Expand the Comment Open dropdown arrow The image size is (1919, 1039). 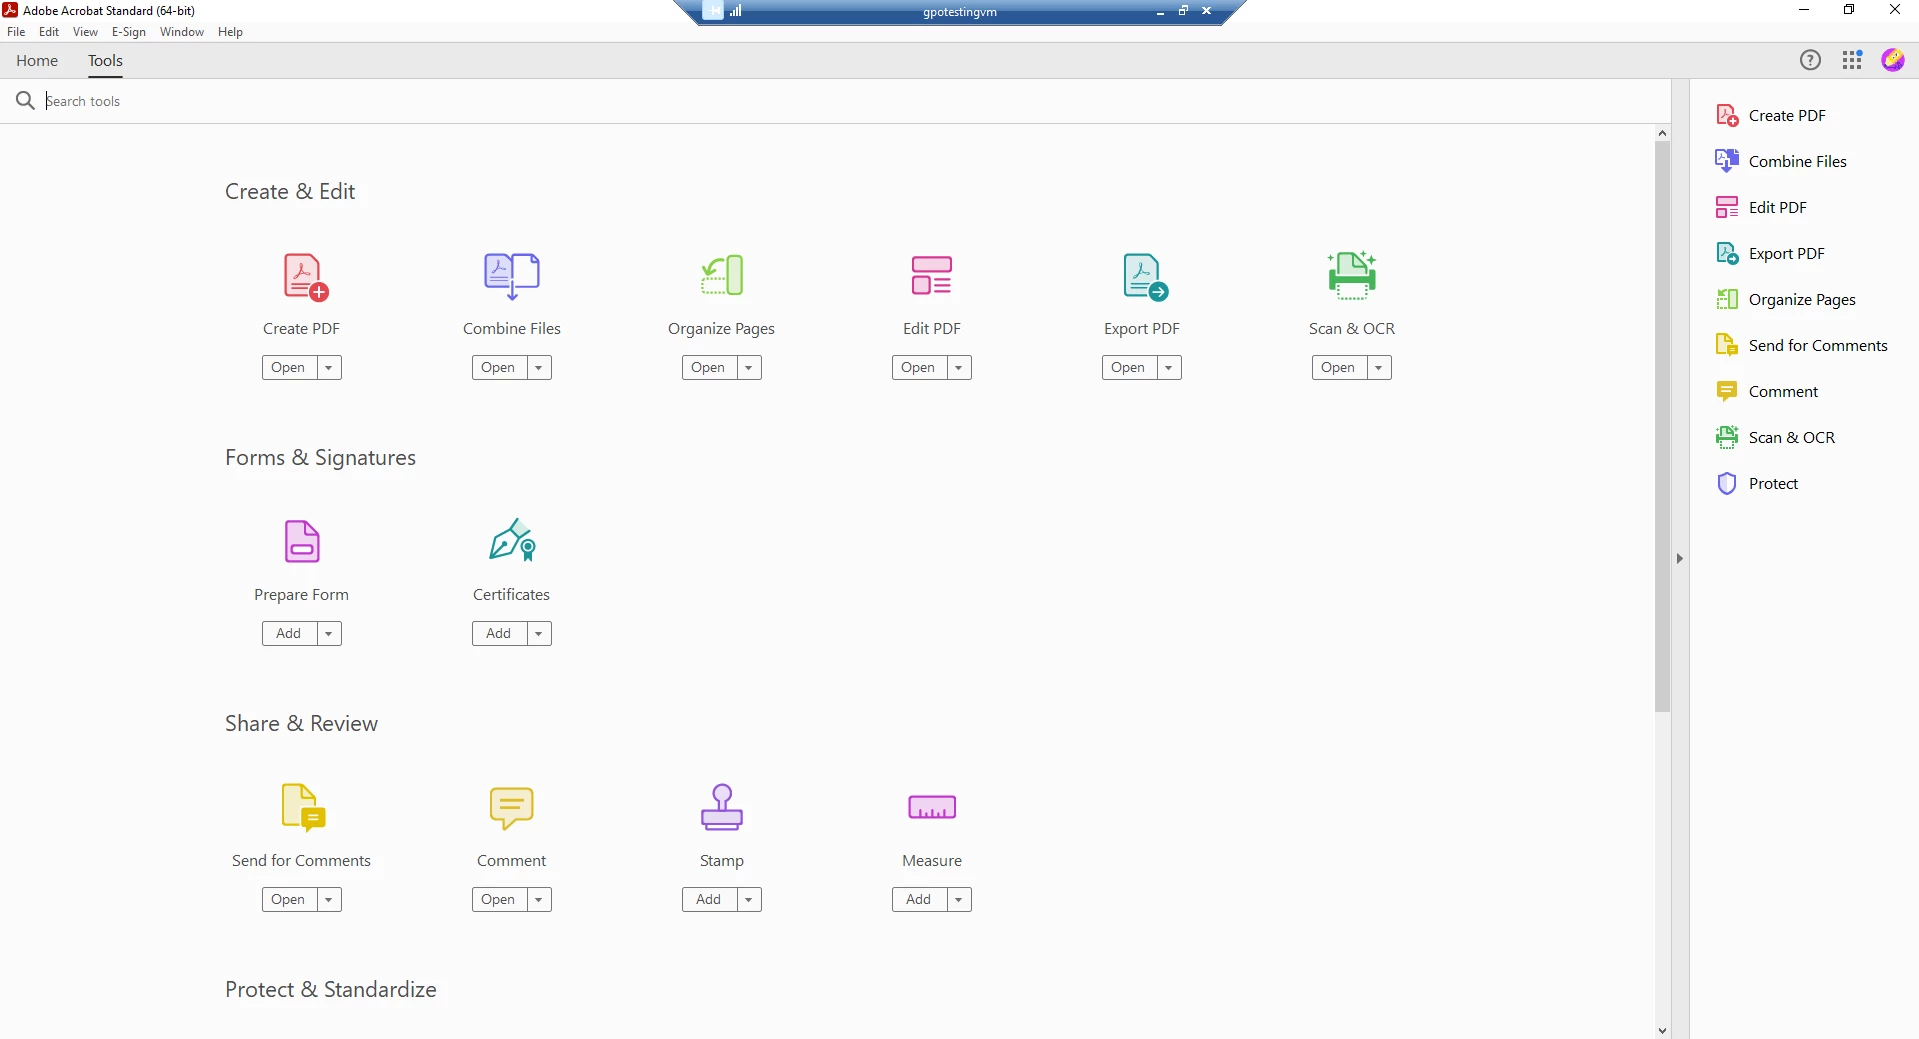(x=539, y=900)
